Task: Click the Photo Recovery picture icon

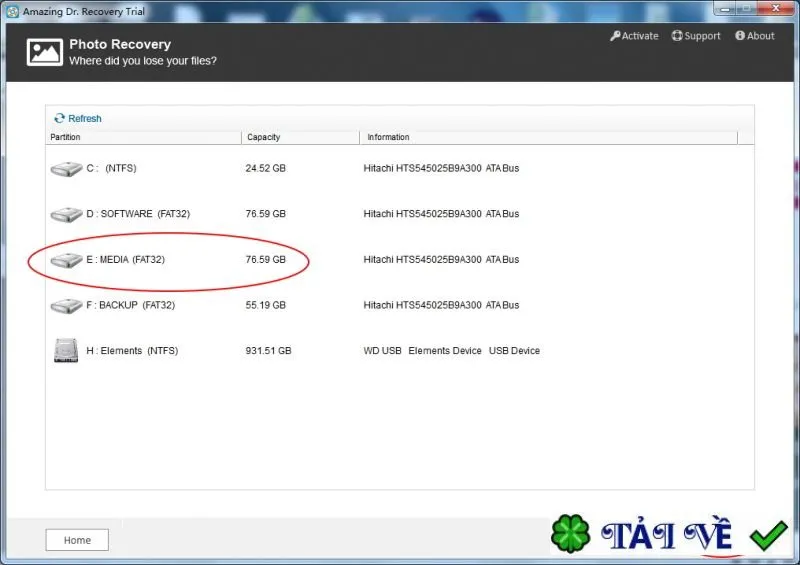Action: [x=45, y=52]
